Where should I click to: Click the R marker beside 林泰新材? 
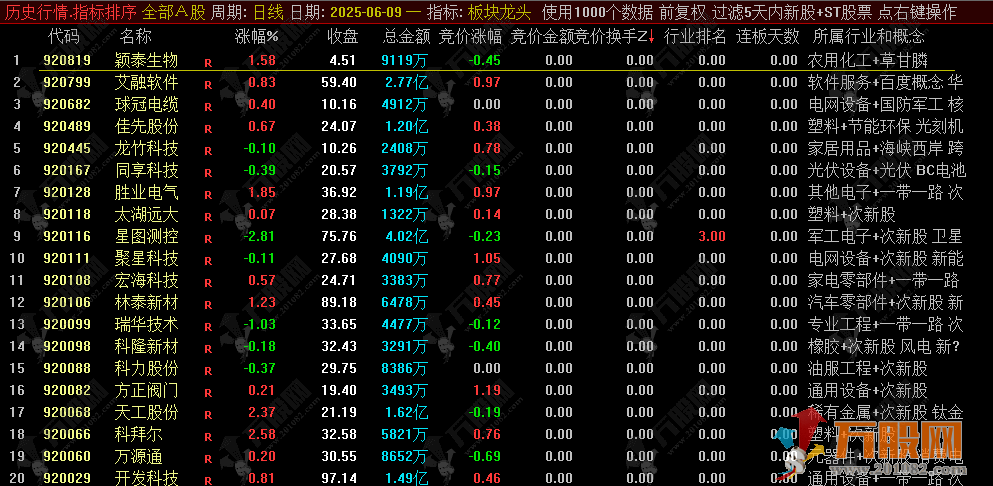click(x=208, y=305)
